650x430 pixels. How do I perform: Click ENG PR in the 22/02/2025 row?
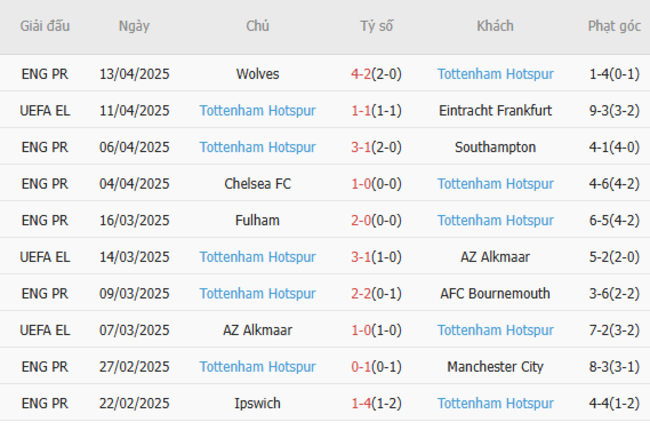[x=45, y=404]
